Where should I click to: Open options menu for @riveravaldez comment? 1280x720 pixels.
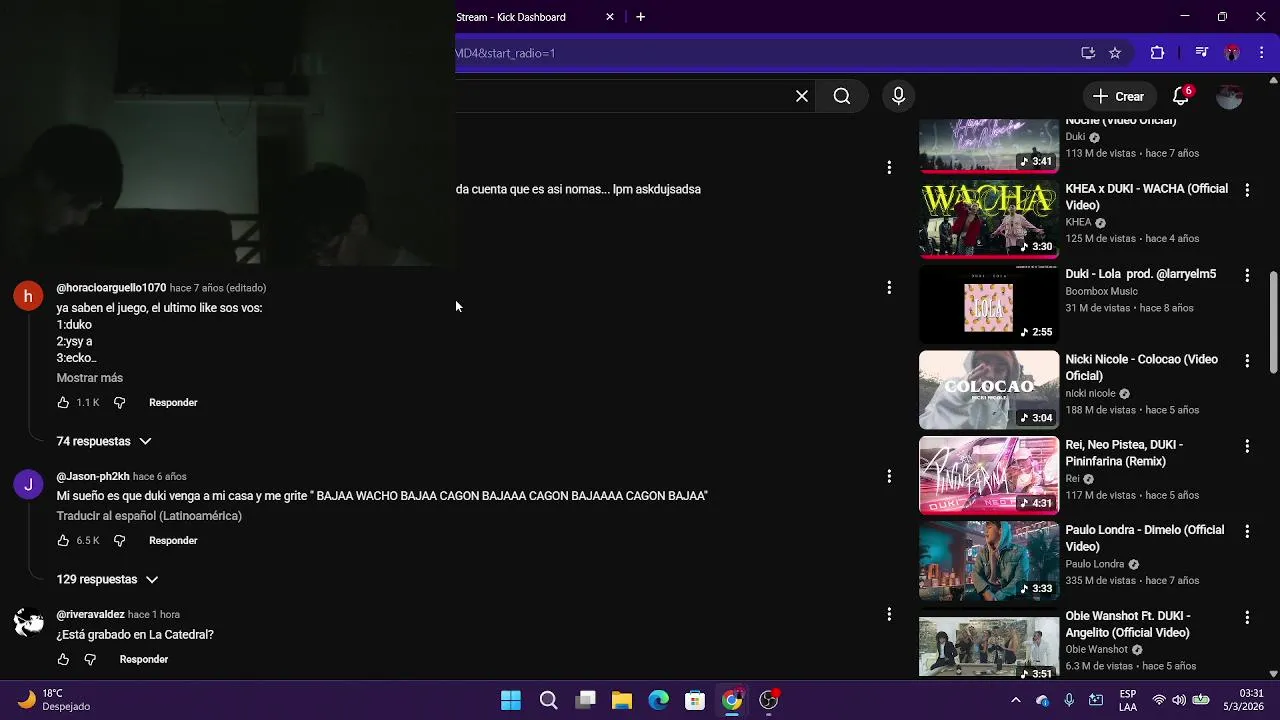tap(889, 614)
